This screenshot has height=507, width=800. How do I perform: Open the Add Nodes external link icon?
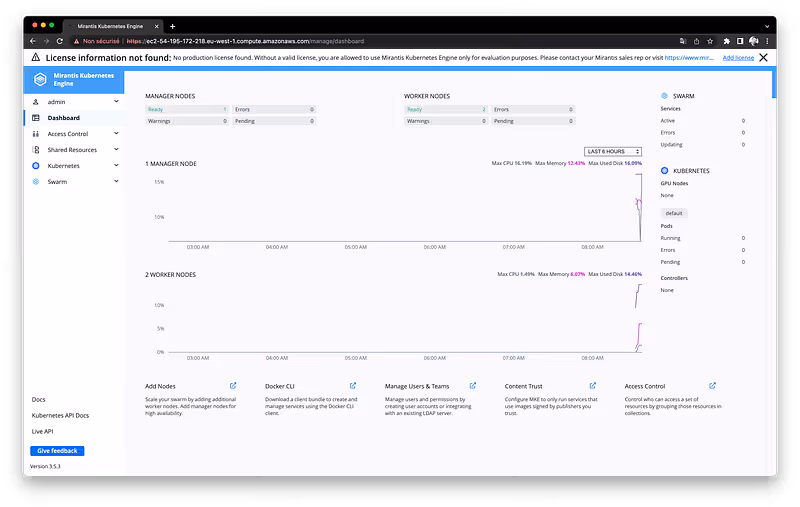point(233,385)
